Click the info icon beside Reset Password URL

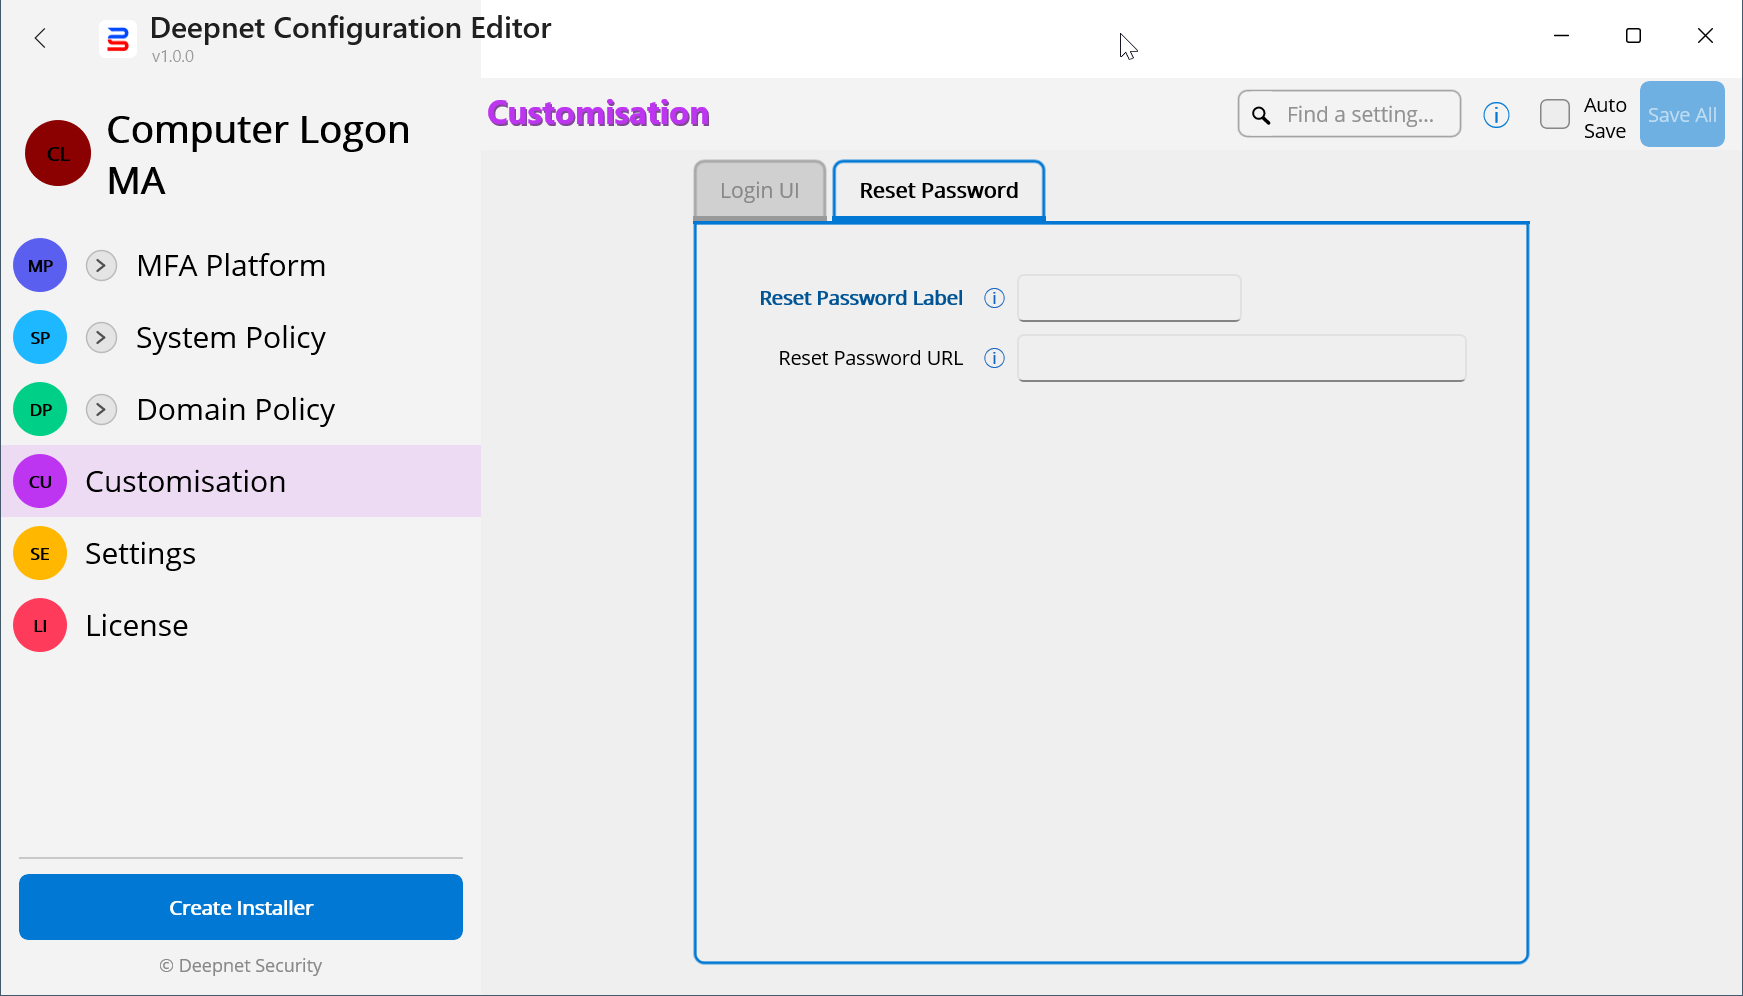[x=994, y=358]
